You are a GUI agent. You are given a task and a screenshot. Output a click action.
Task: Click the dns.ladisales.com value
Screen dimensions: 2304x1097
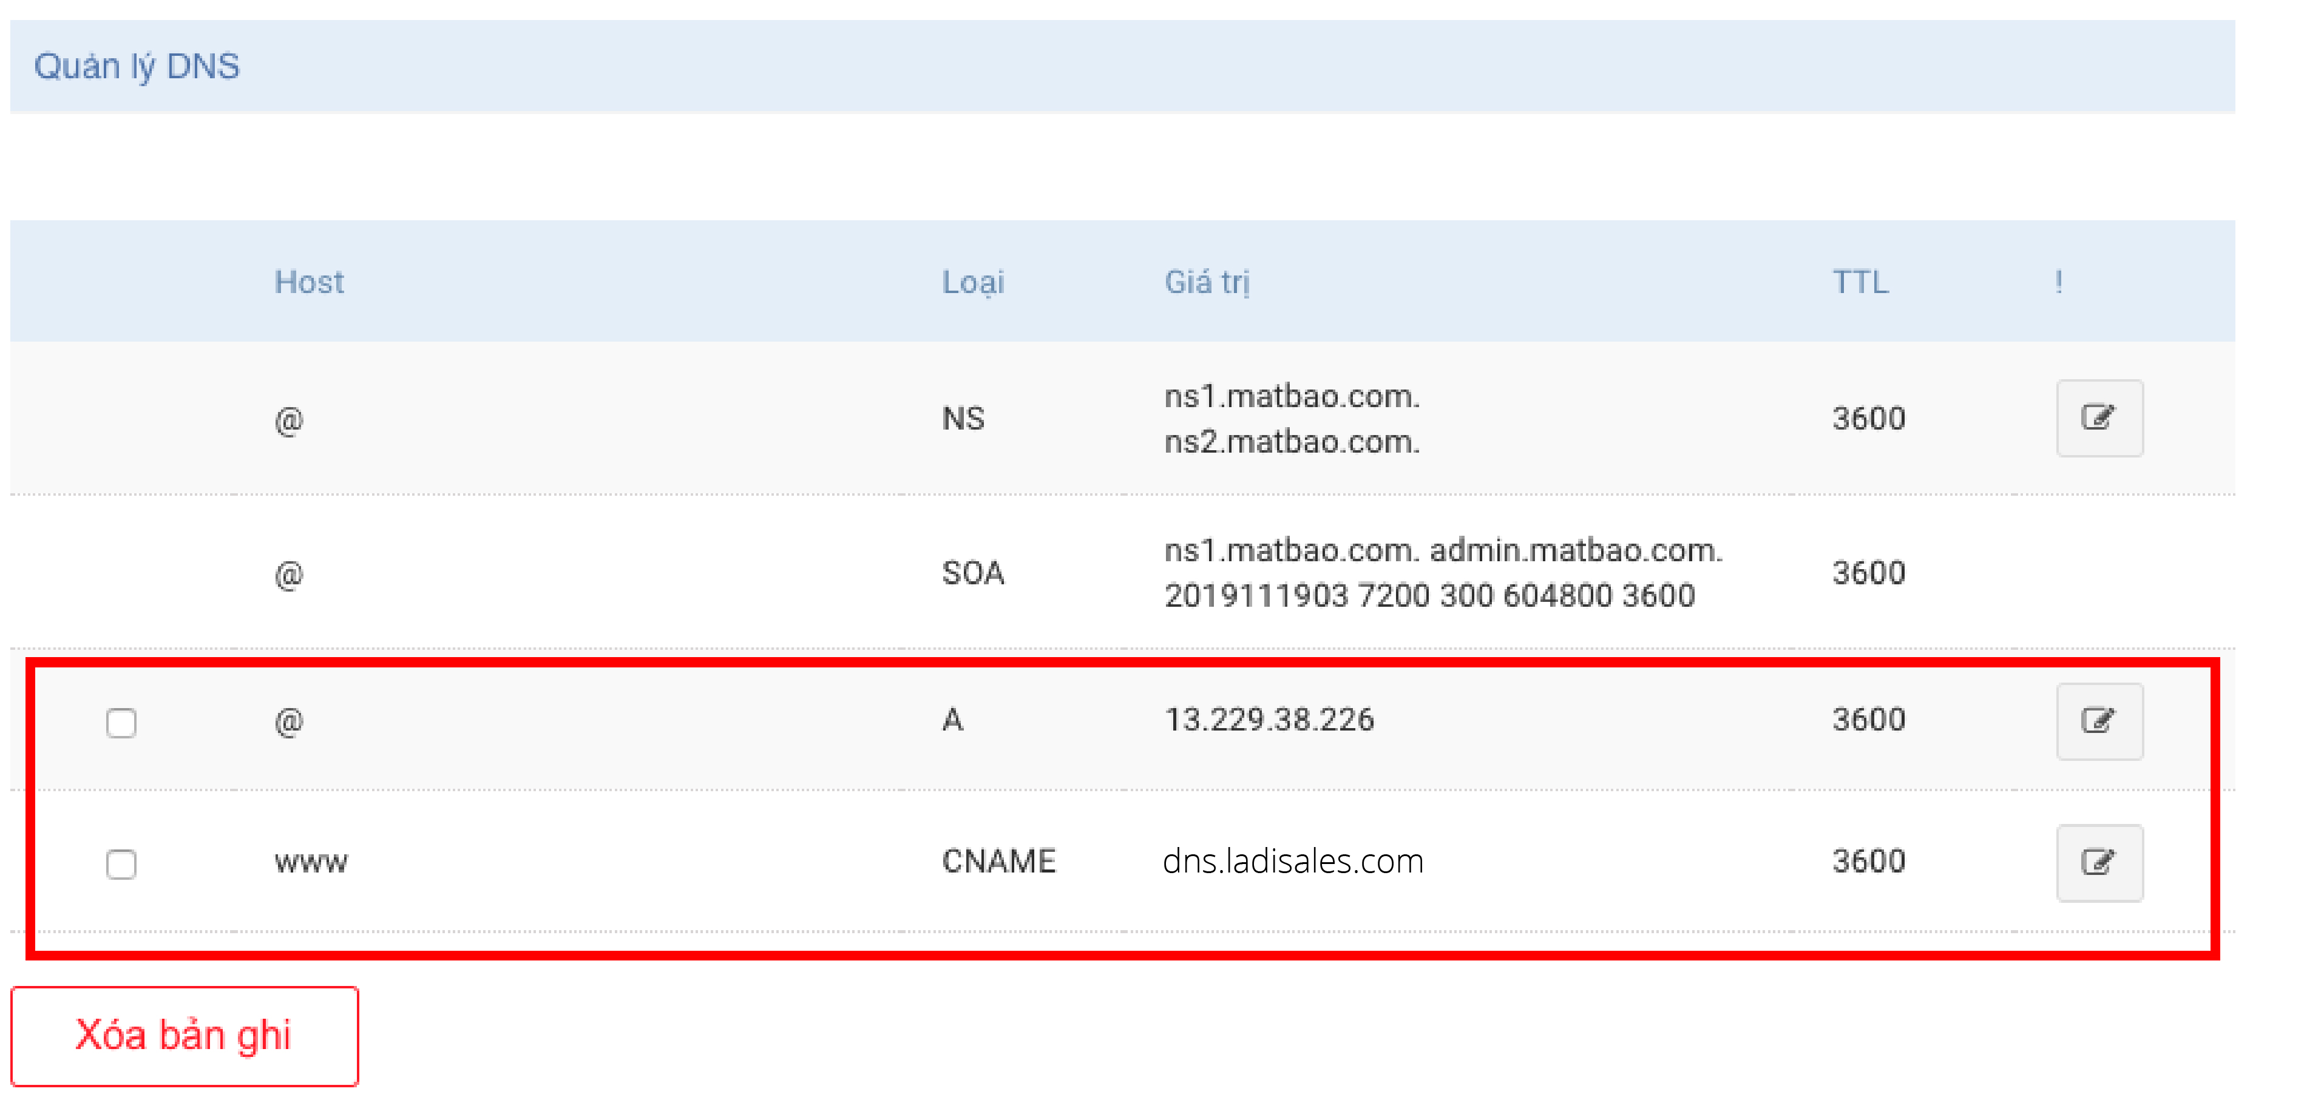pyautogui.click(x=1292, y=861)
